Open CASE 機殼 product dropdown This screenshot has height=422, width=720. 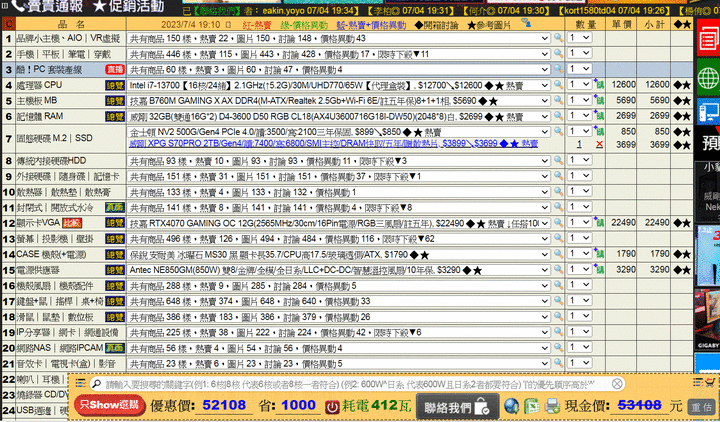pos(339,254)
